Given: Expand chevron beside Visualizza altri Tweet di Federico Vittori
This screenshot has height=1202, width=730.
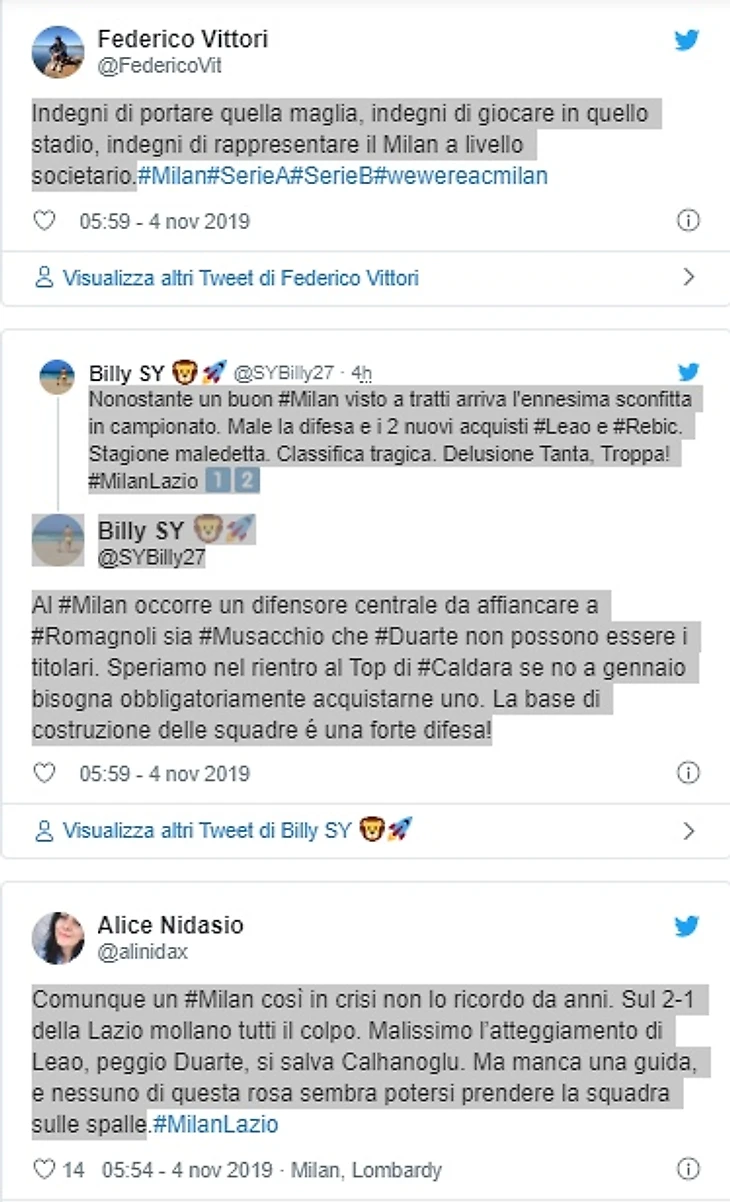Looking at the screenshot, I should tap(688, 278).
